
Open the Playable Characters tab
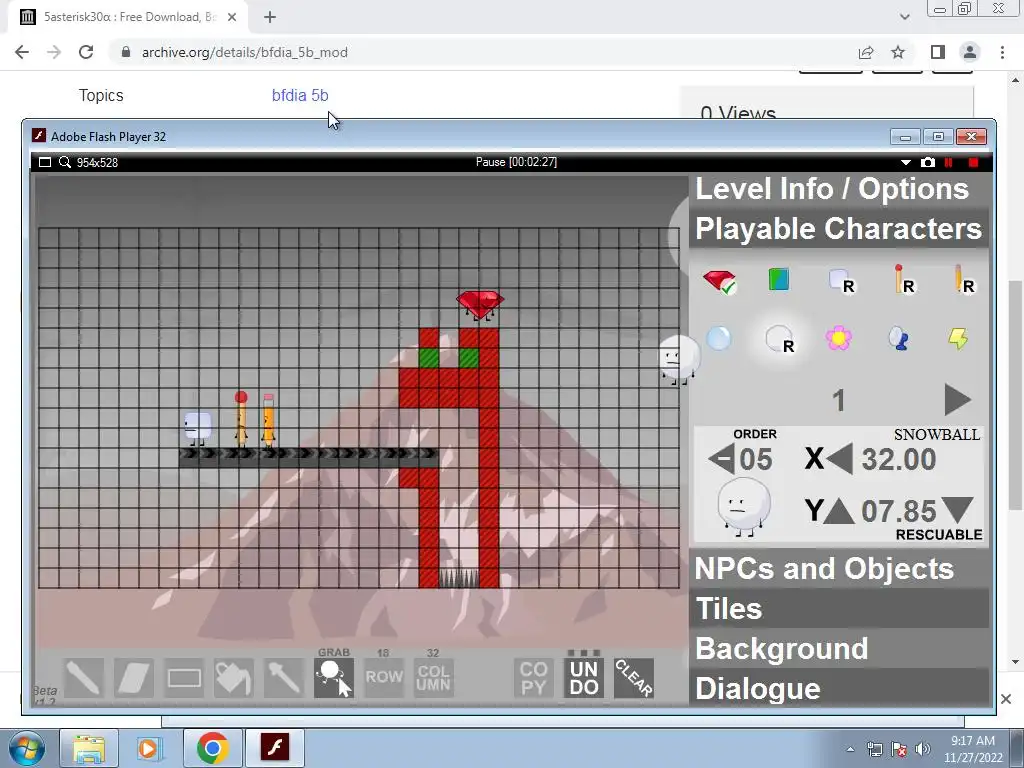pyautogui.click(x=839, y=229)
